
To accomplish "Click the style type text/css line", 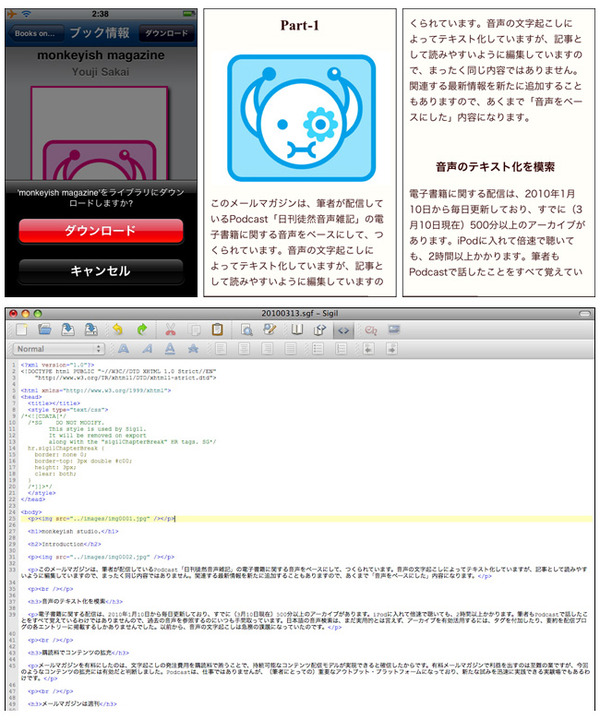I will [68, 410].
